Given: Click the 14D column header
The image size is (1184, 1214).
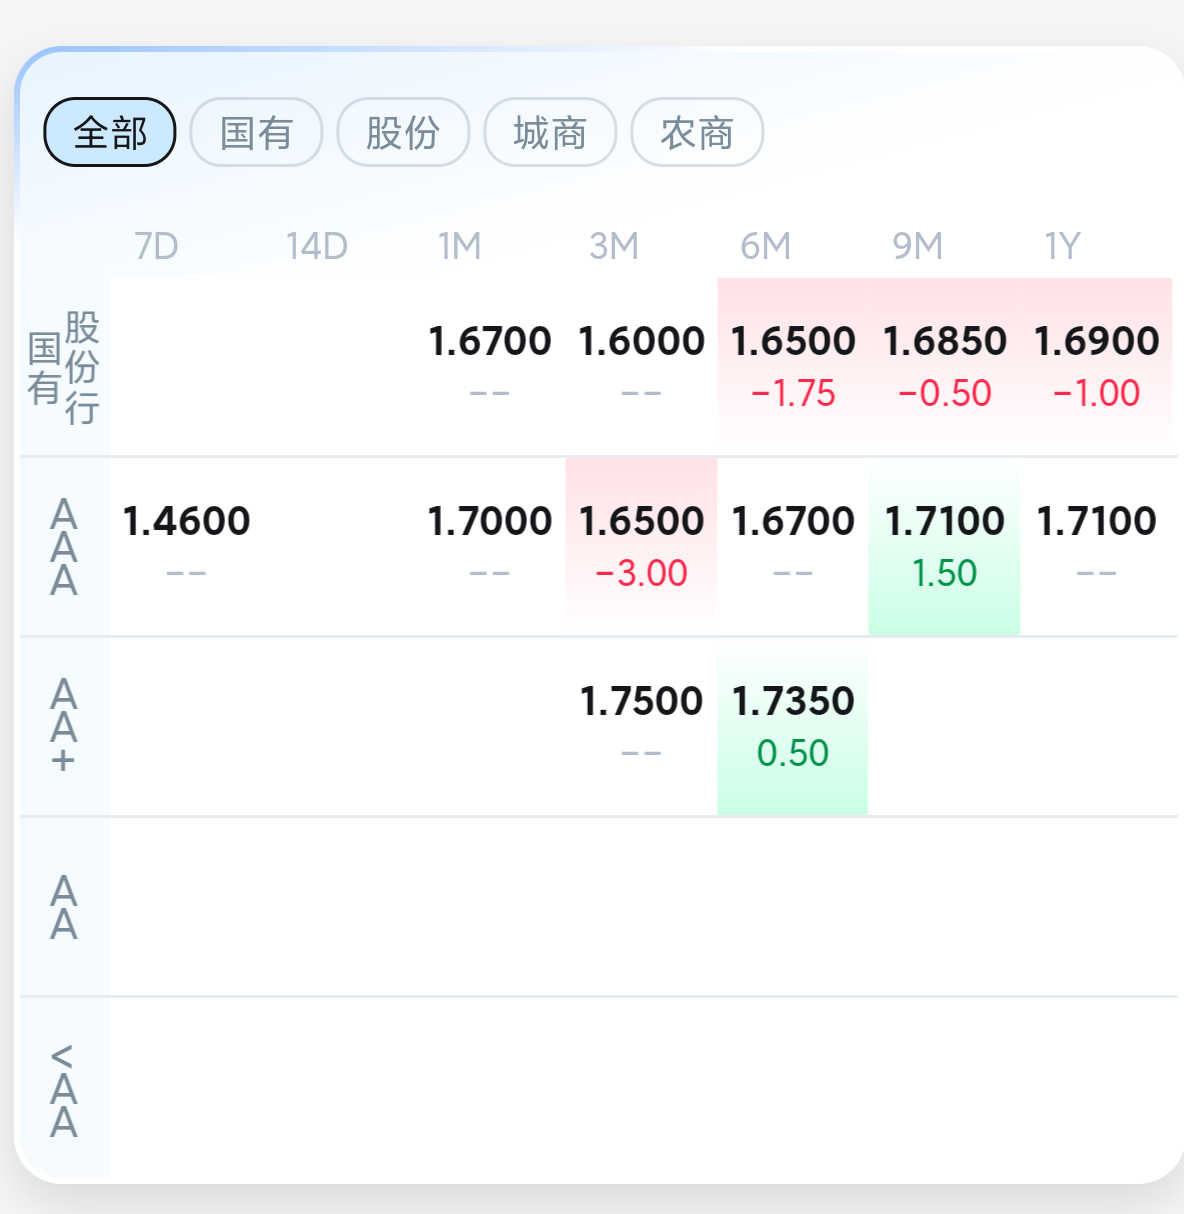Looking at the screenshot, I should pos(316,246).
